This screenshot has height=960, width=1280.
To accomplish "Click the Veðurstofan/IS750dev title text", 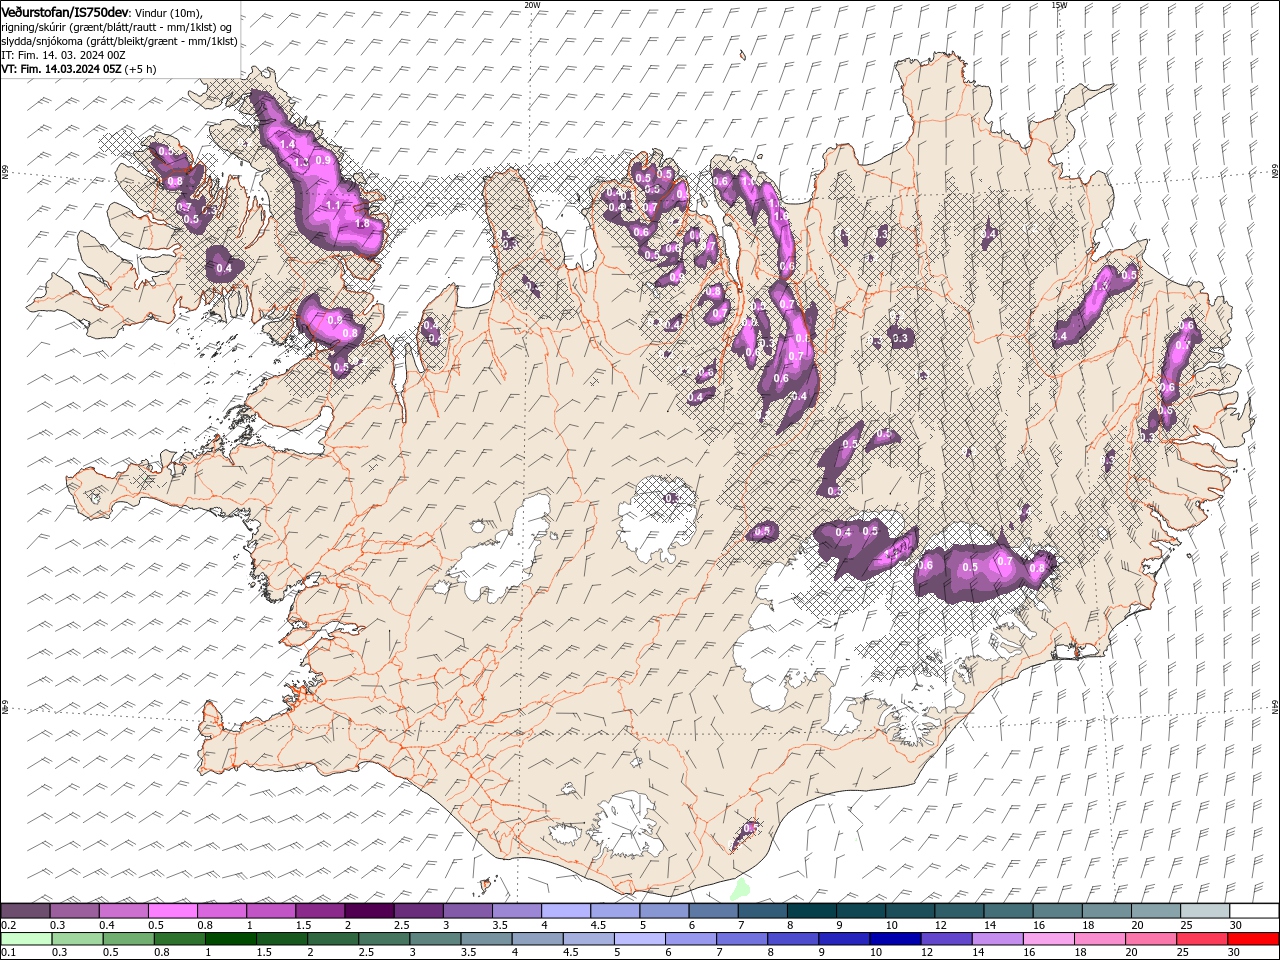I will (65, 11).
